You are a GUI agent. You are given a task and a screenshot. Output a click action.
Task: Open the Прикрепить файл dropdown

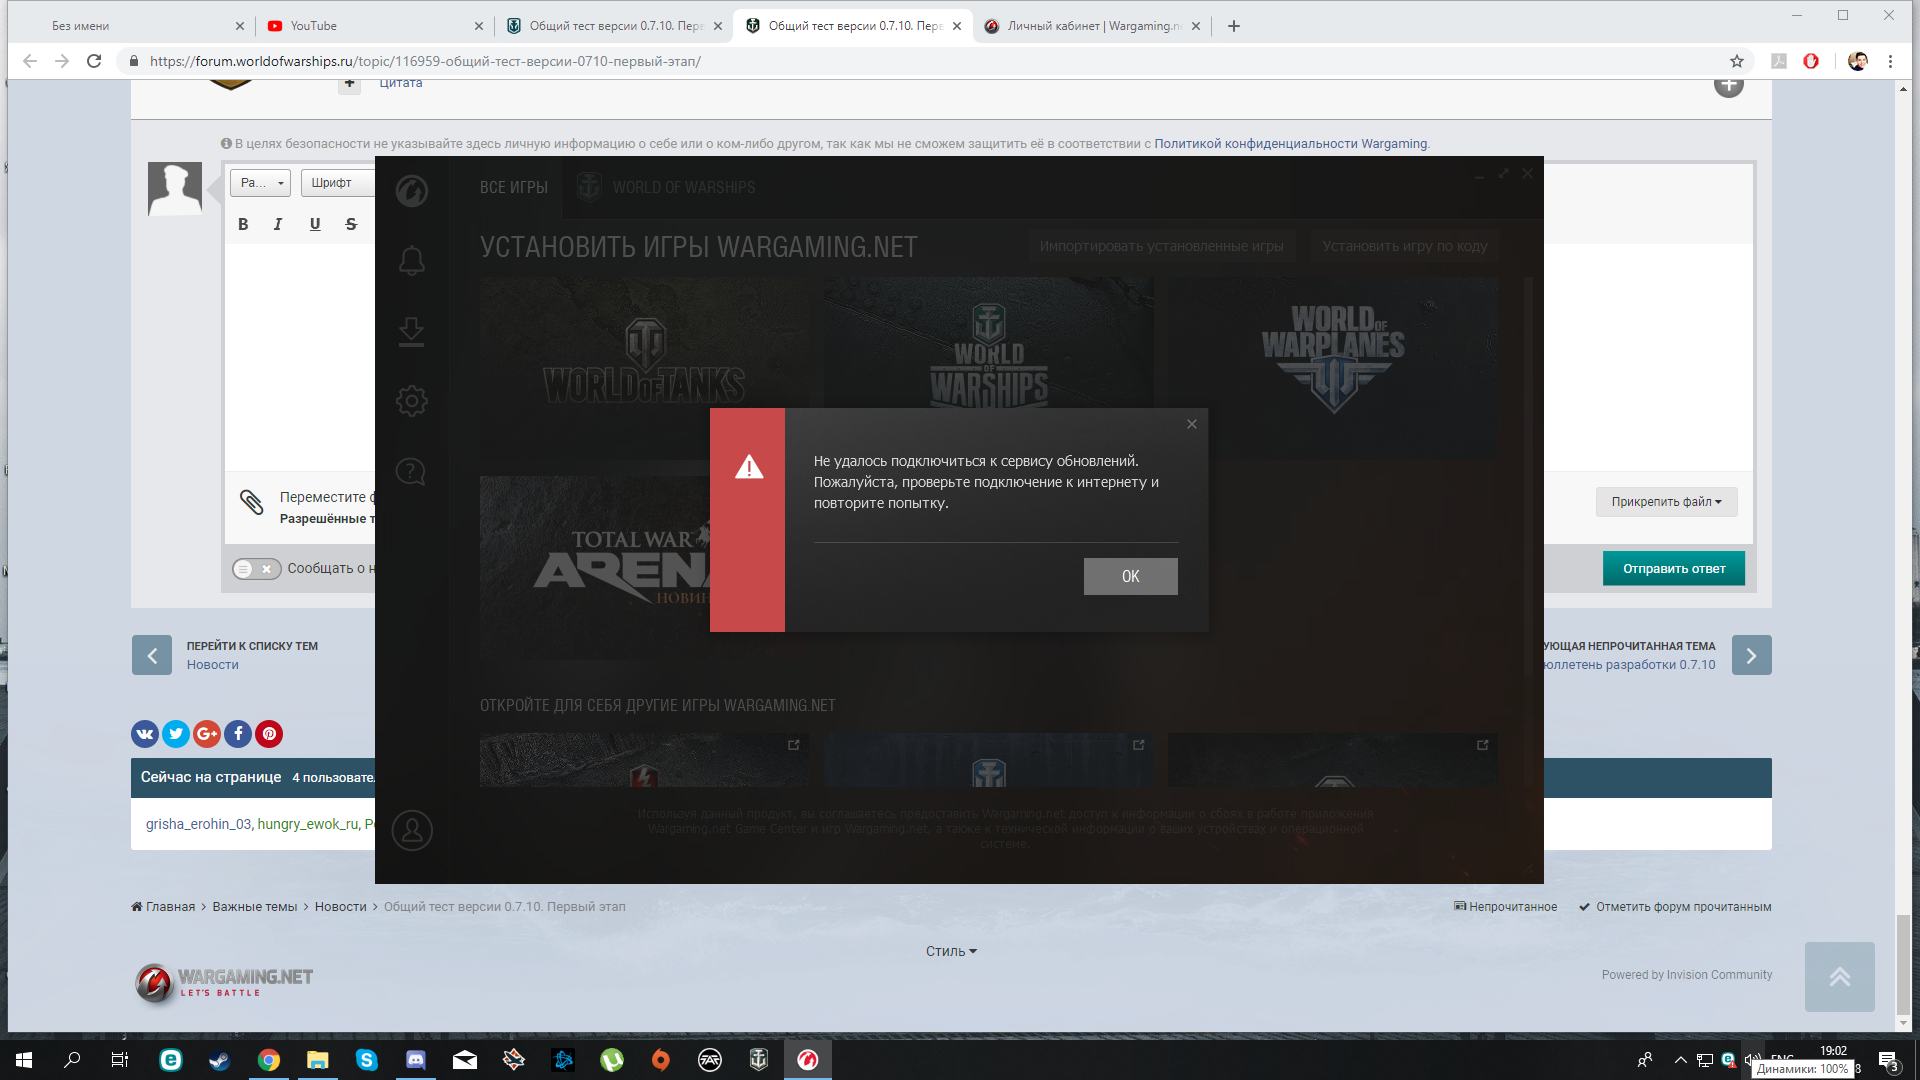pyautogui.click(x=1666, y=502)
